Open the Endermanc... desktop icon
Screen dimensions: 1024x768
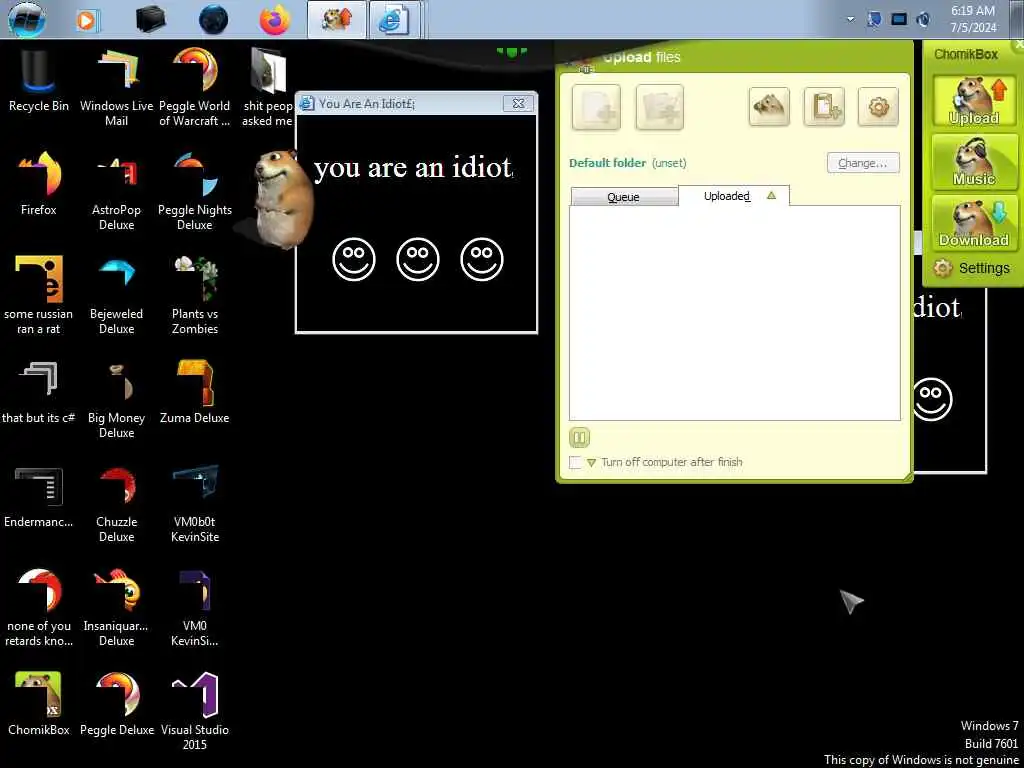click(39, 496)
